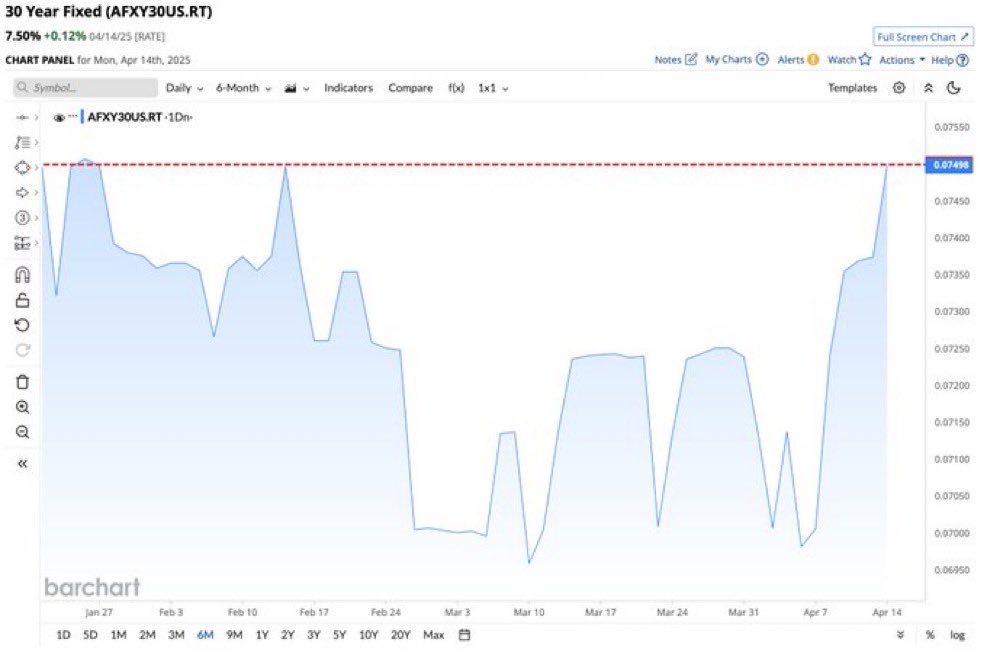
Task: Delete drawings with the trash icon
Action: [x=22, y=382]
